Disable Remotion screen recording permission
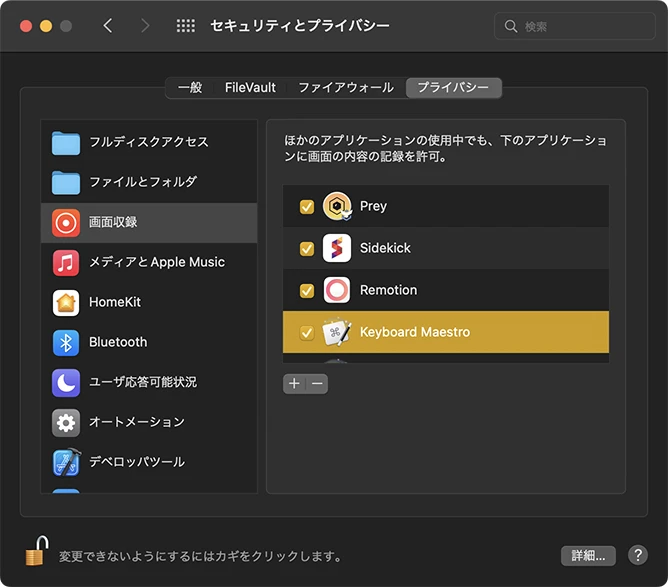The width and height of the screenshot is (668, 587). tap(307, 291)
